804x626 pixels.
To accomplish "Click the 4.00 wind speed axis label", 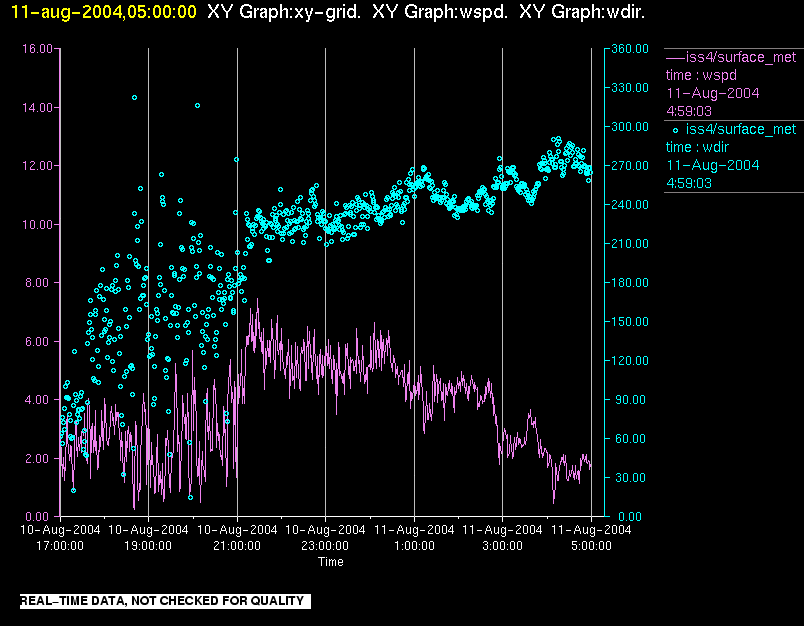I will (39, 399).
